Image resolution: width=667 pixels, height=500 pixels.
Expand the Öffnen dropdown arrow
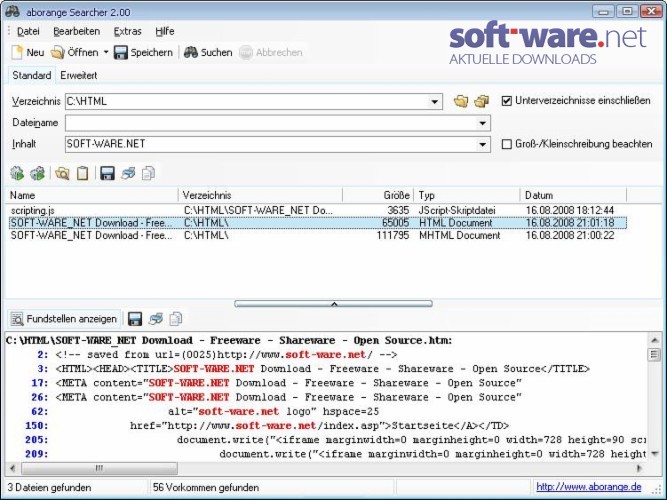(106, 52)
